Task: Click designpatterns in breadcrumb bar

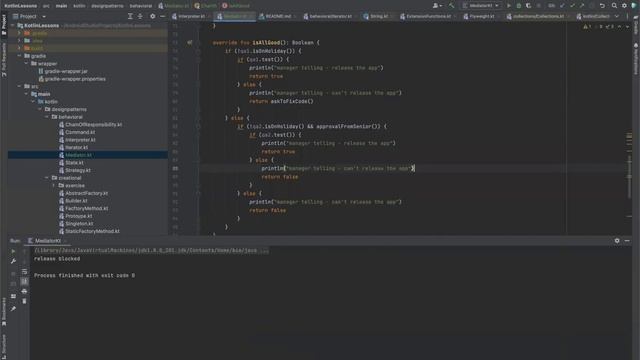Action: coord(107,6)
